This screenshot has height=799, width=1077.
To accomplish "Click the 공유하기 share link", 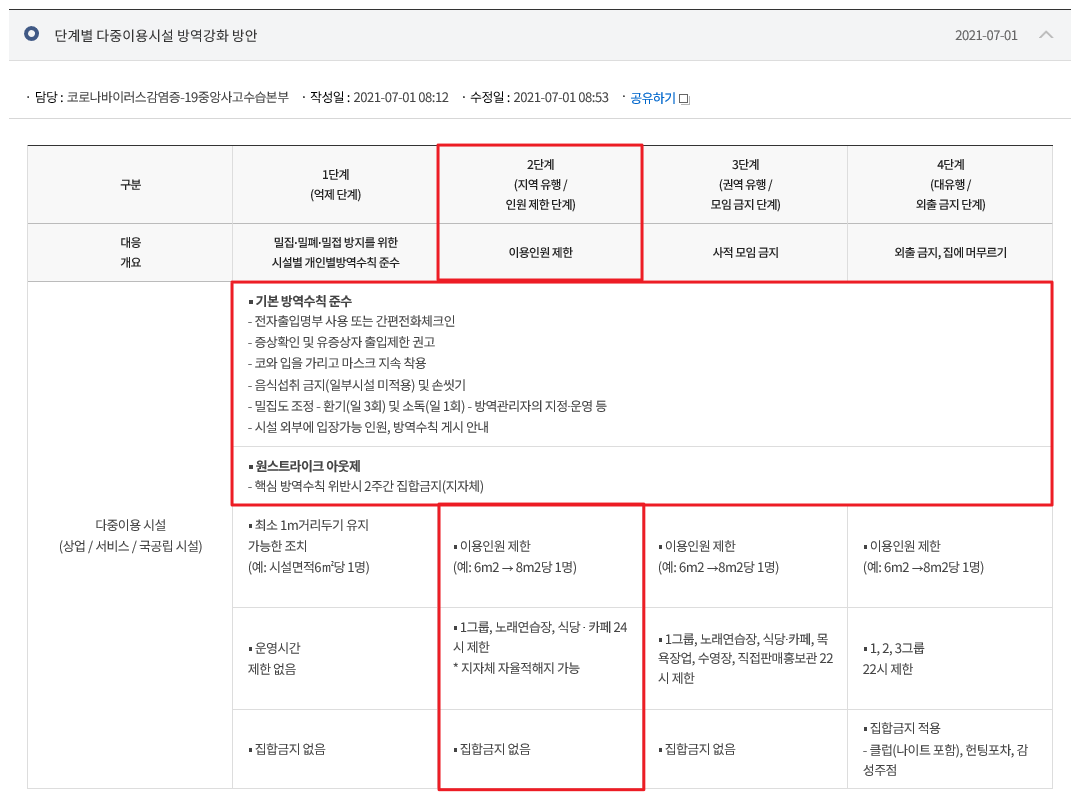I will 652,98.
